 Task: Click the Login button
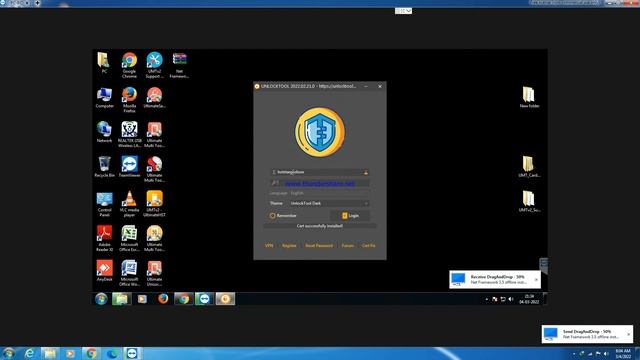[350, 216]
